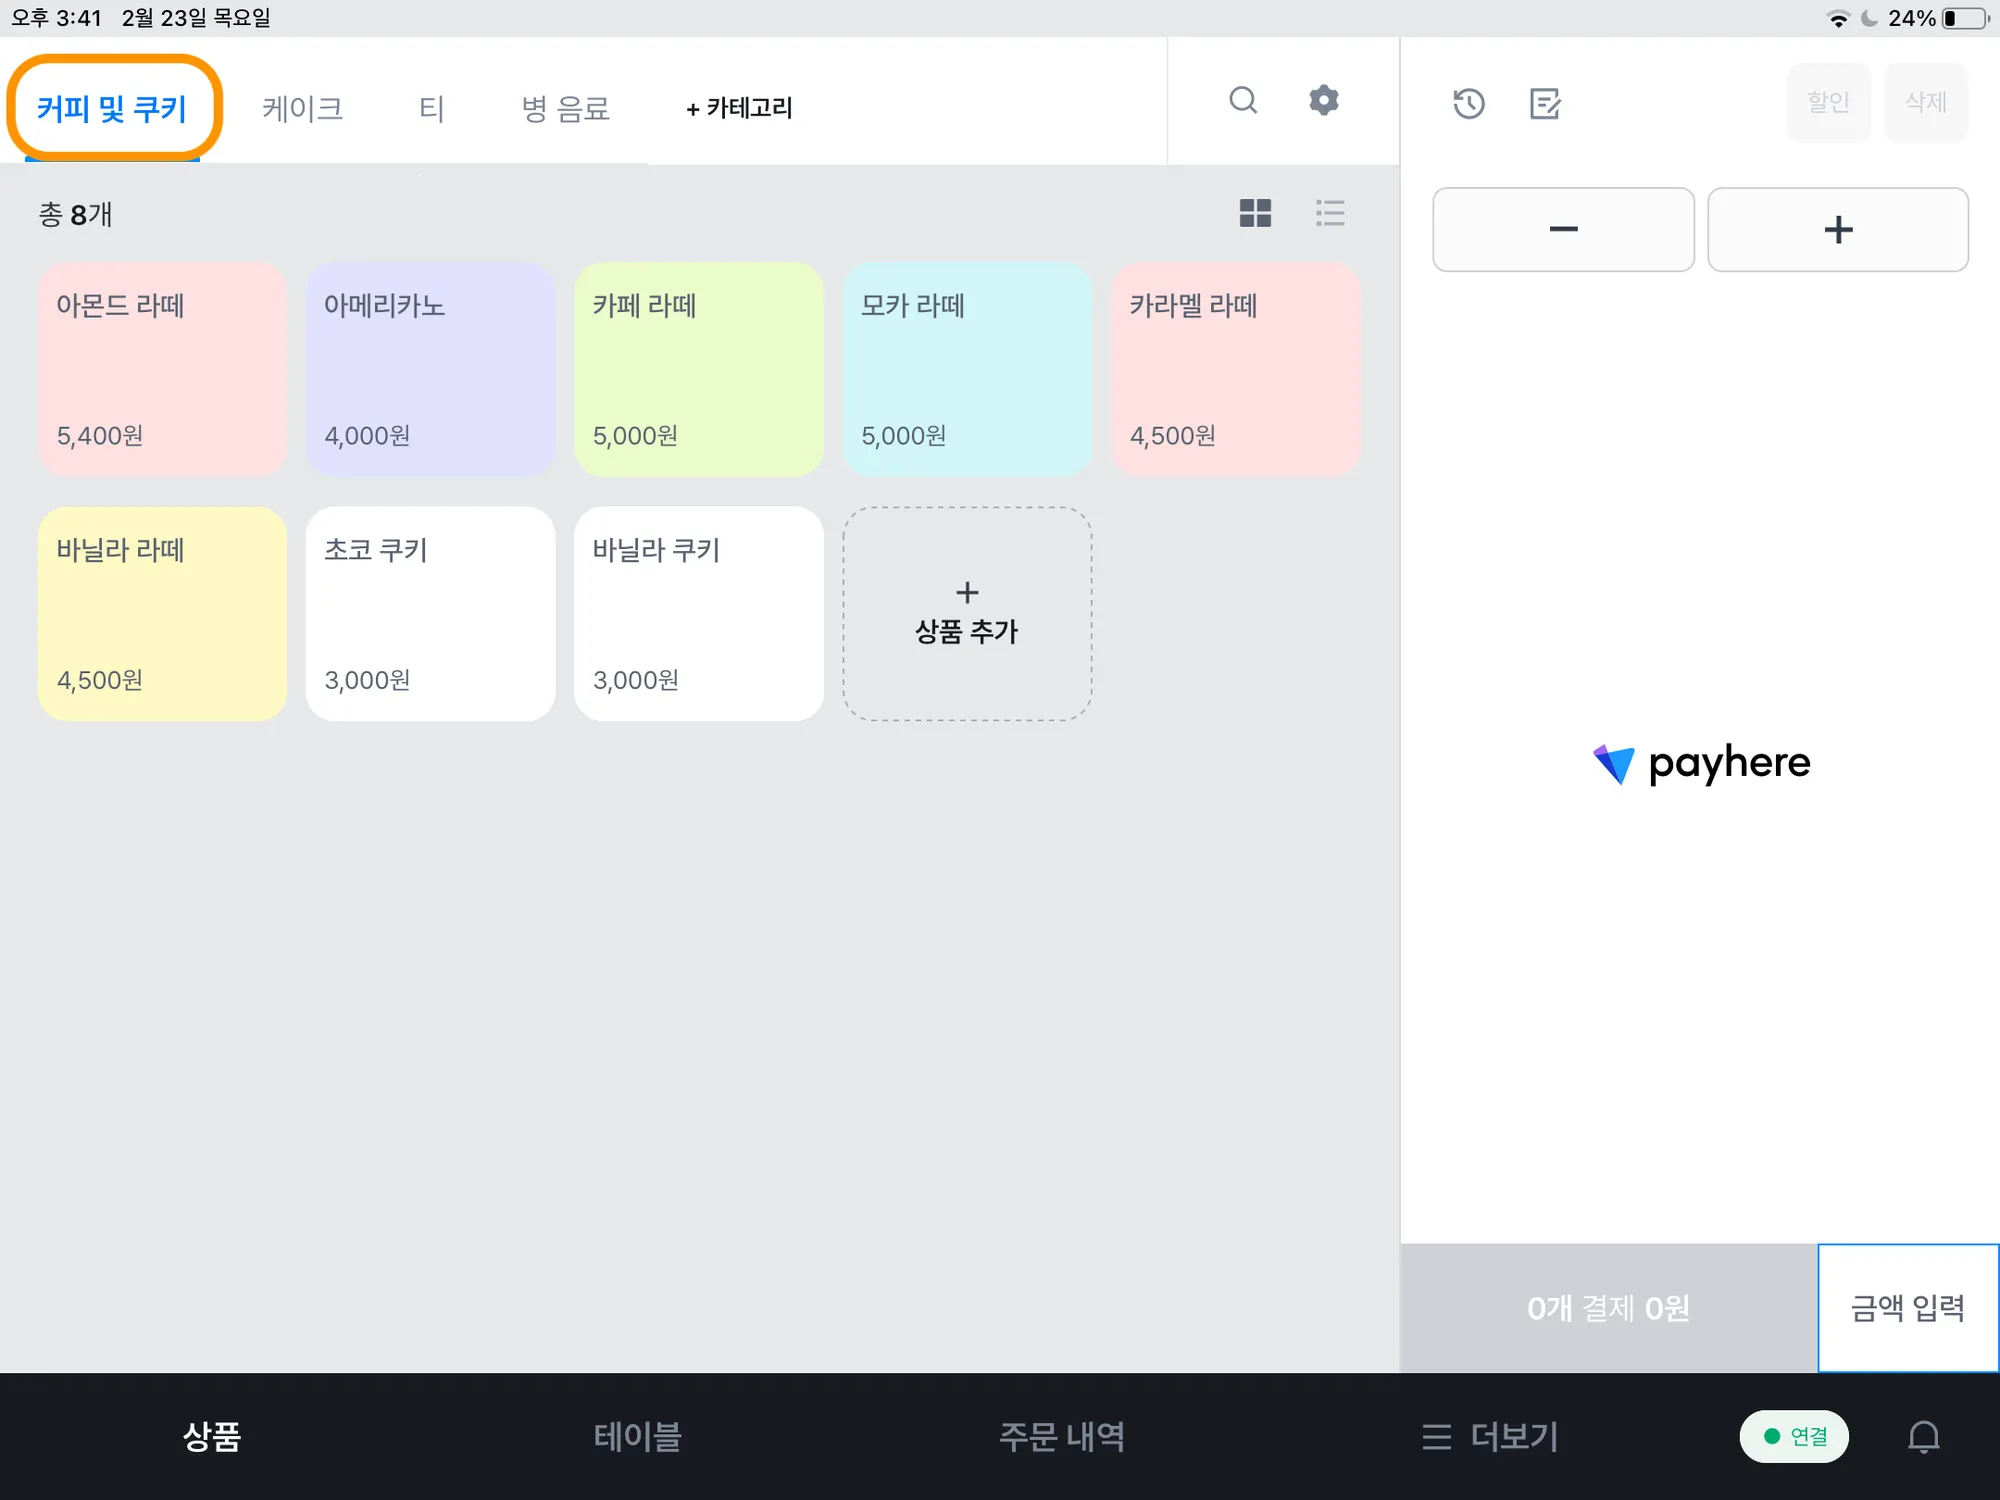Open the product search magnifier icon
The height and width of the screenshot is (1500, 2000).
pyautogui.click(x=1243, y=100)
